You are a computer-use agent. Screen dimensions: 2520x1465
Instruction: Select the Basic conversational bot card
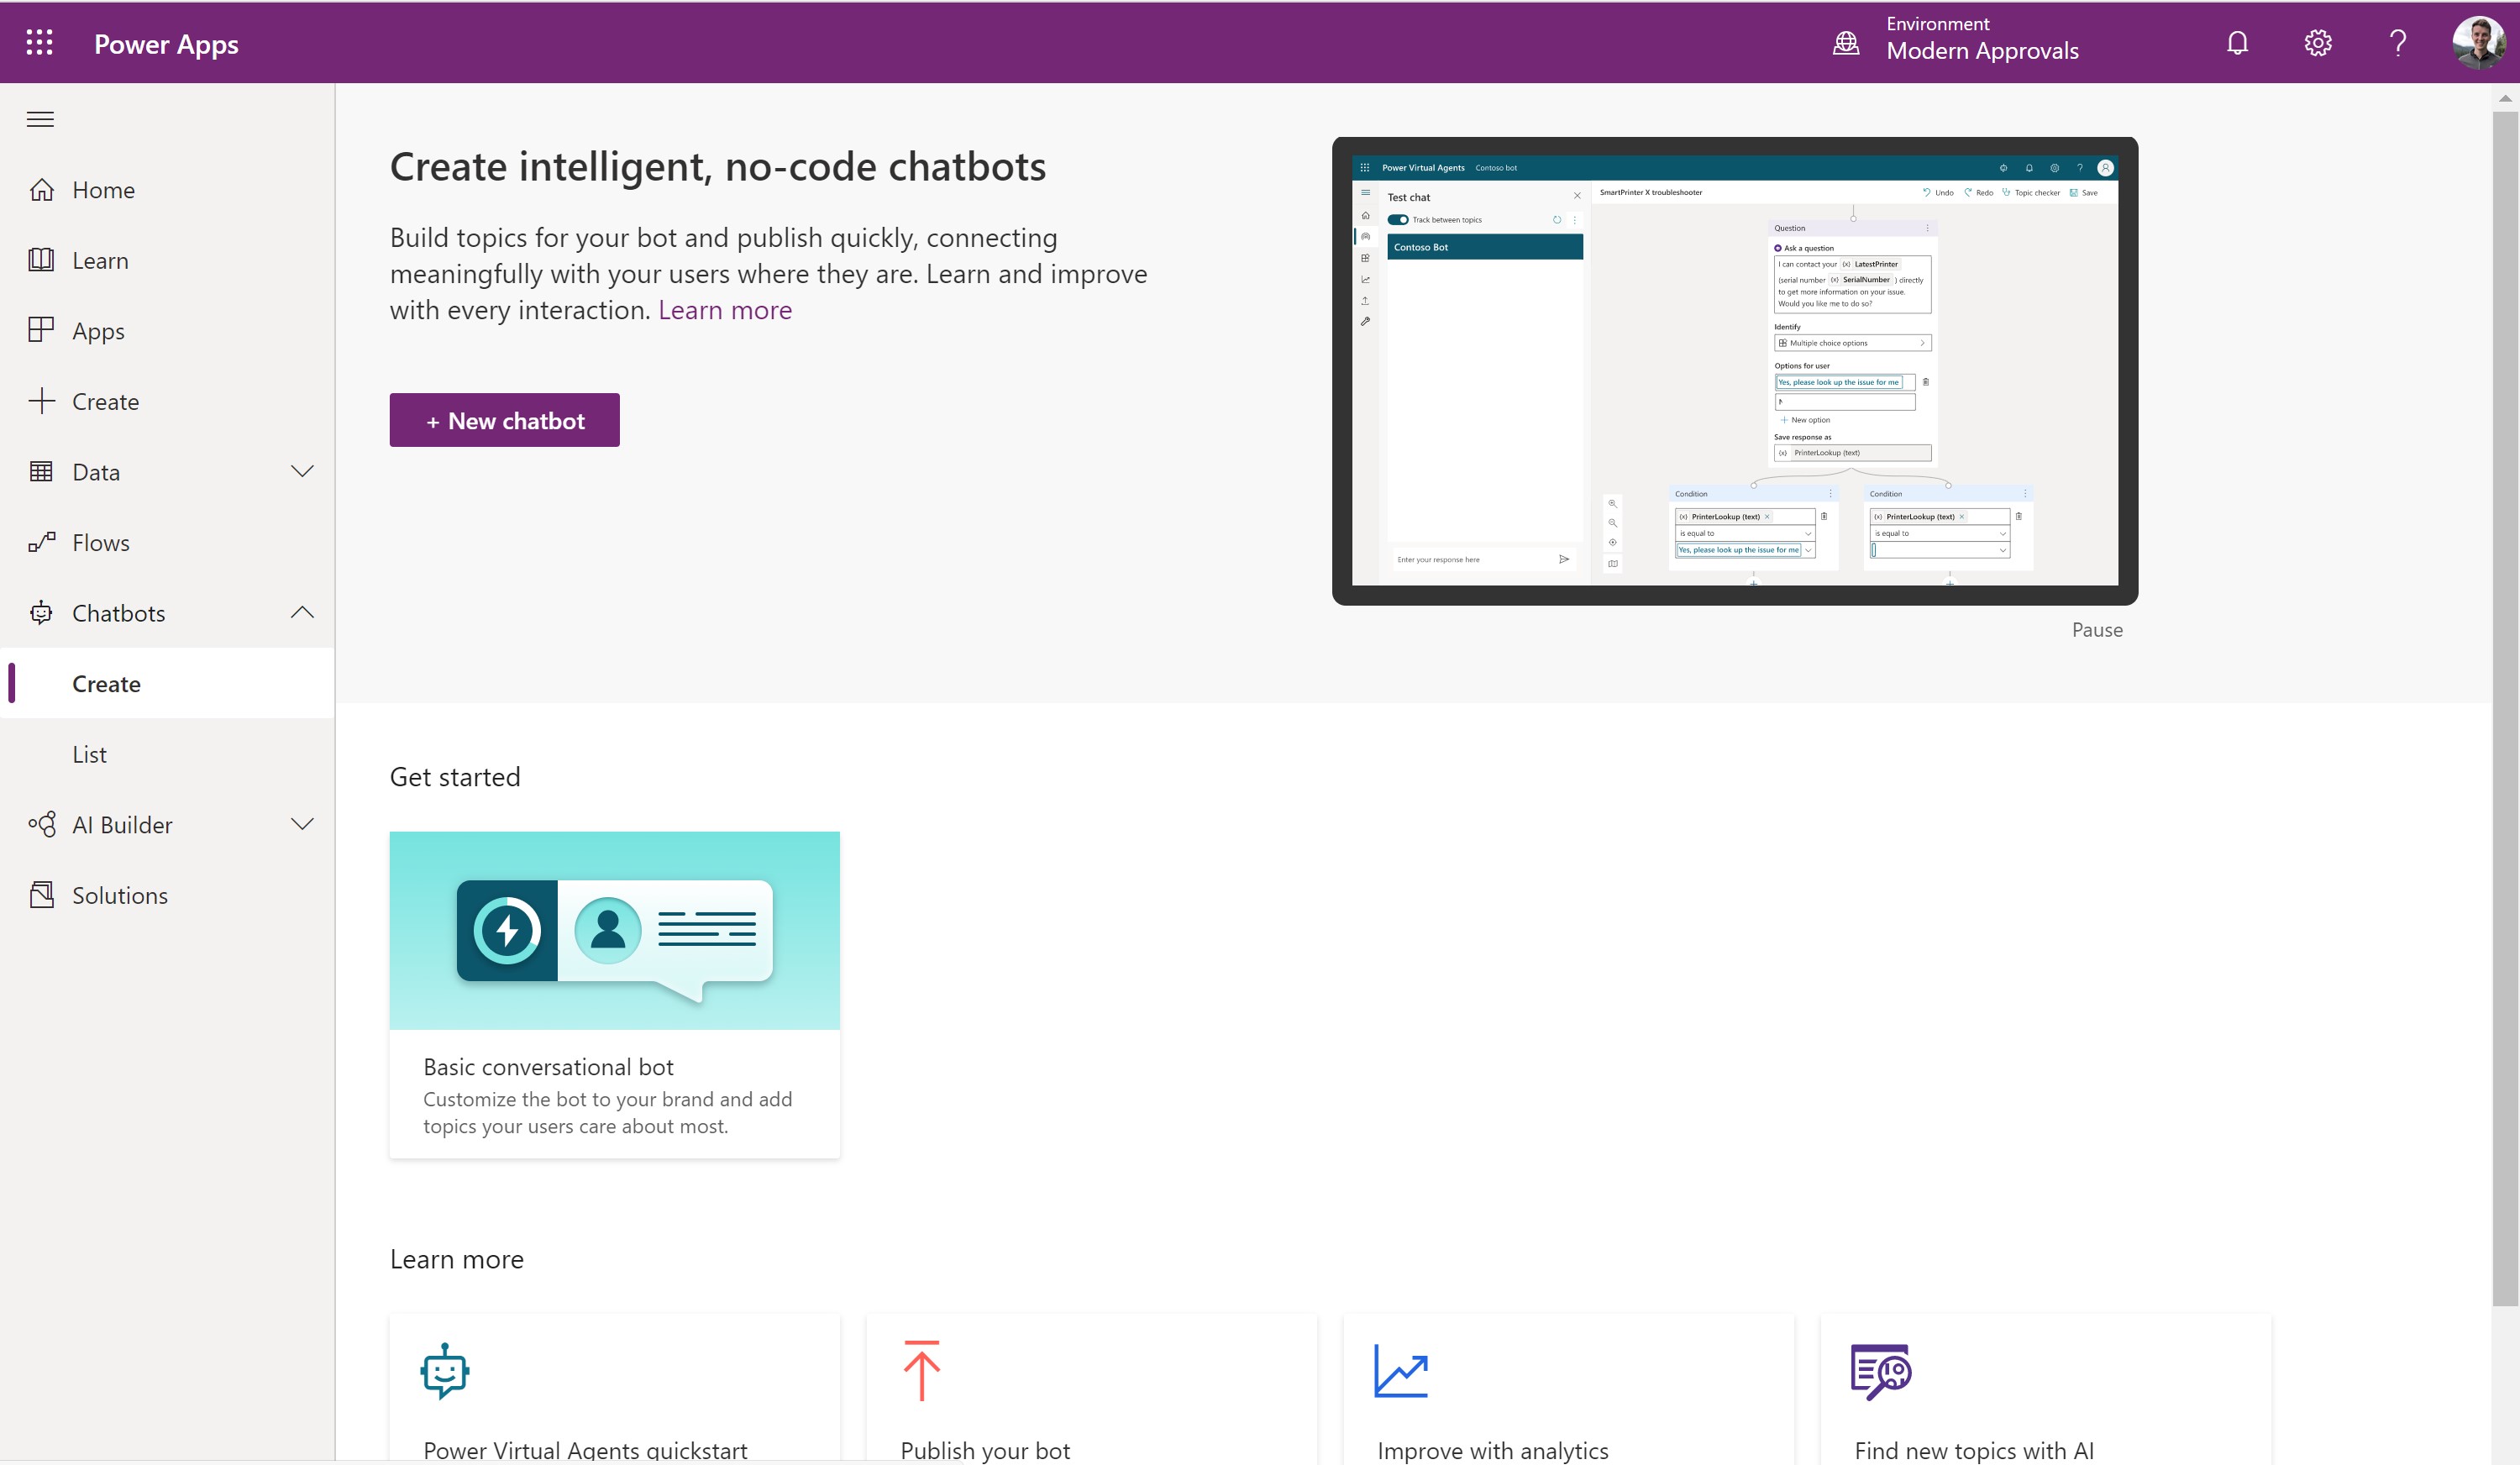[x=614, y=994]
